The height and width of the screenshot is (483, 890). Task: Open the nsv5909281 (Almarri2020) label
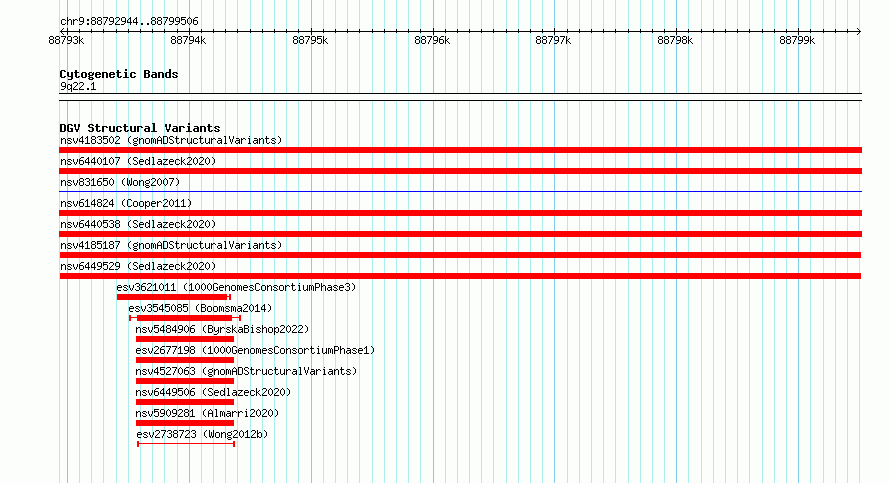tap(207, 413)
